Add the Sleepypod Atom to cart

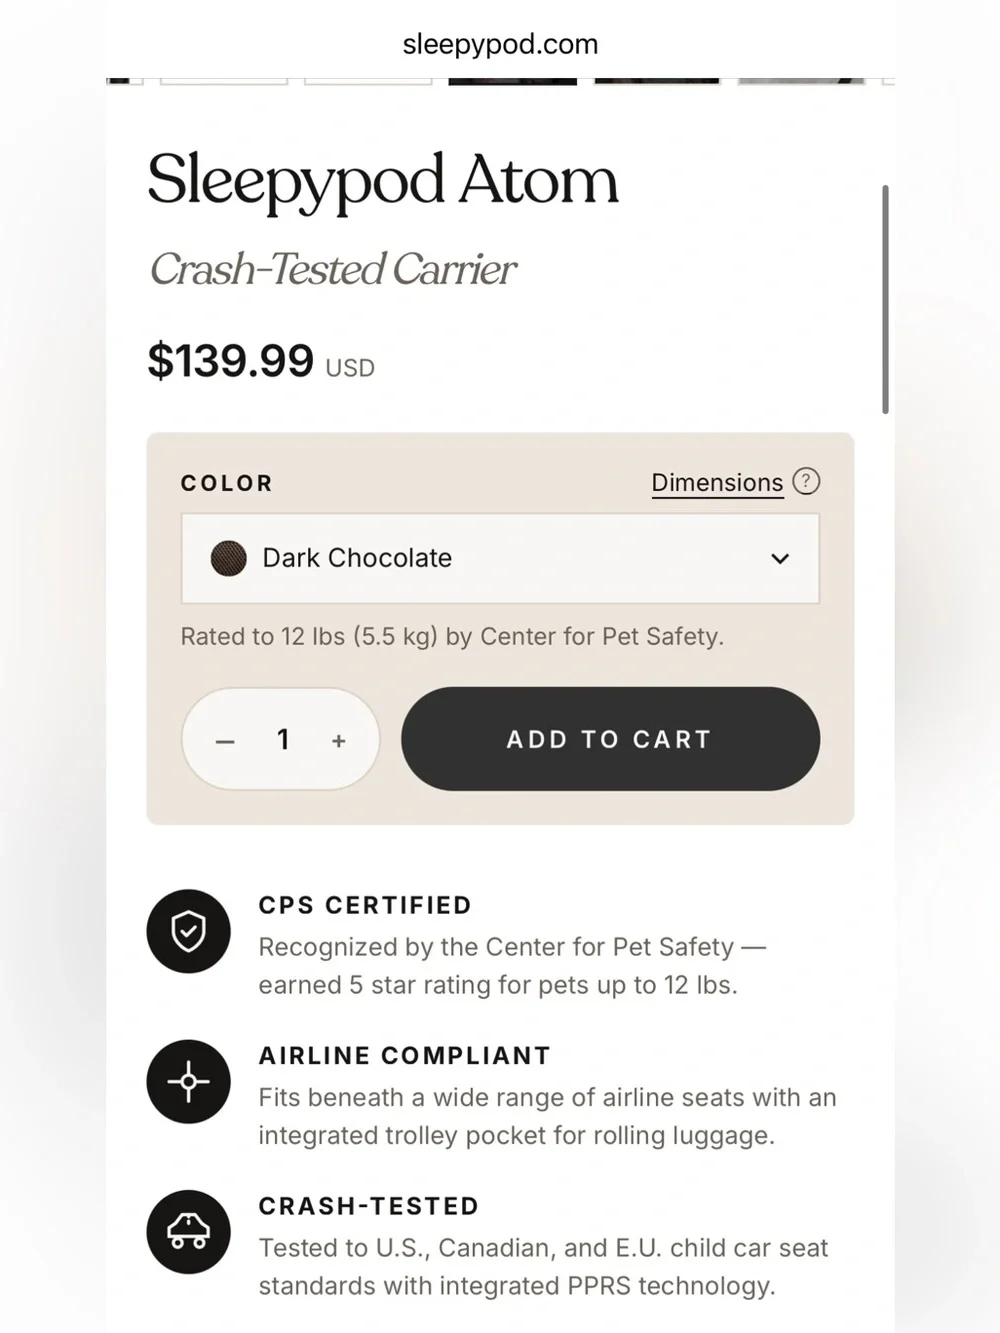(610, 739)
